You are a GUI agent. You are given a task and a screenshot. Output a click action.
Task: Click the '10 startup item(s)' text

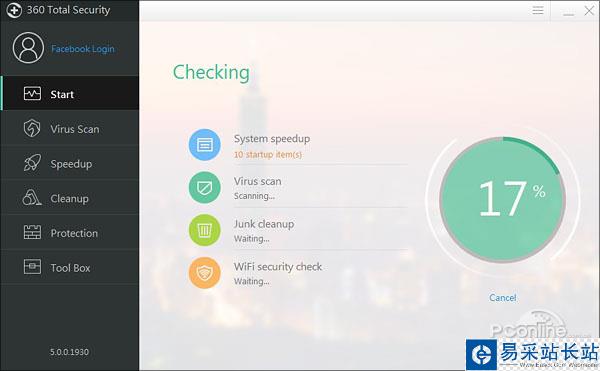[x=268, y=155]
